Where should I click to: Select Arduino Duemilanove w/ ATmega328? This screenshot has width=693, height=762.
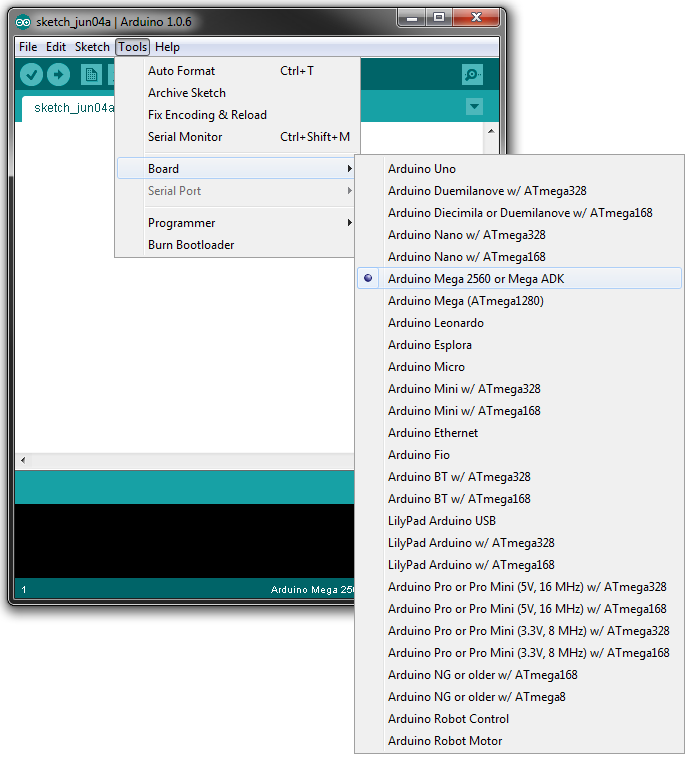click(x=519, y=191)
